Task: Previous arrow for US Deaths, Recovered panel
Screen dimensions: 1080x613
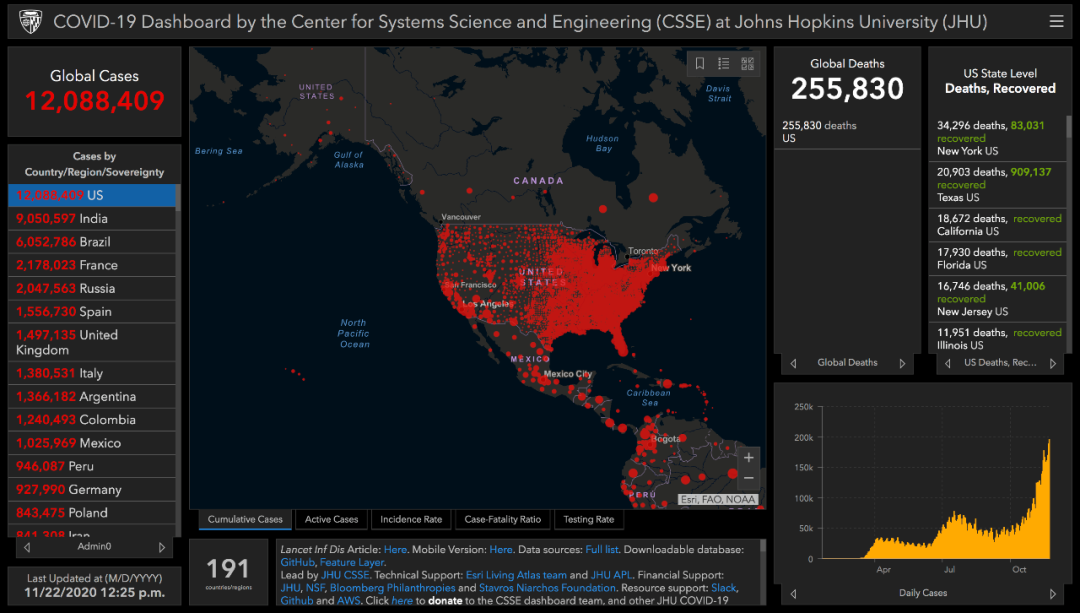Action: pos(948,363)
